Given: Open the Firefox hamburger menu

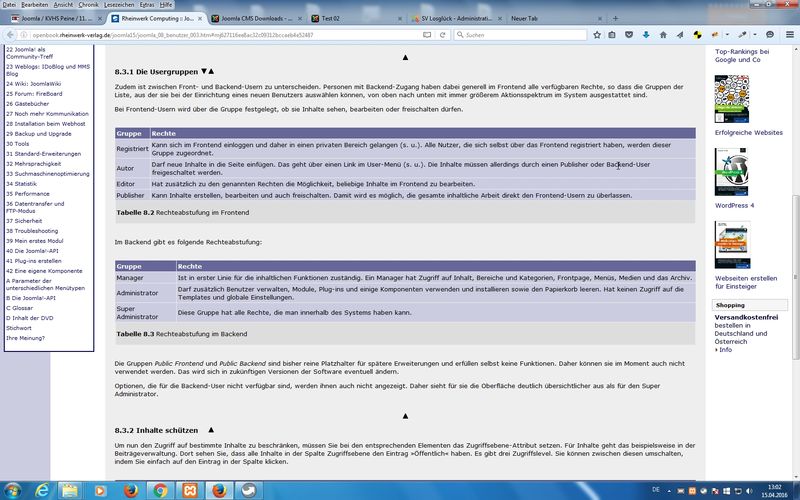Looking at the screenshot, I should point(790,35).
